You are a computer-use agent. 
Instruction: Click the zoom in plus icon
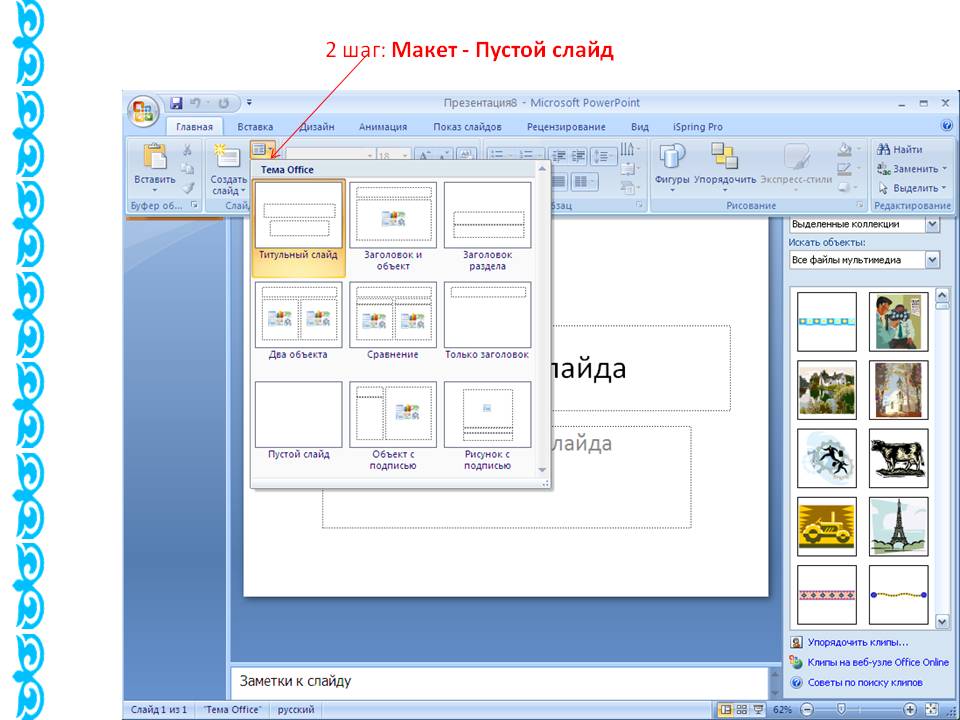(910, 709)
